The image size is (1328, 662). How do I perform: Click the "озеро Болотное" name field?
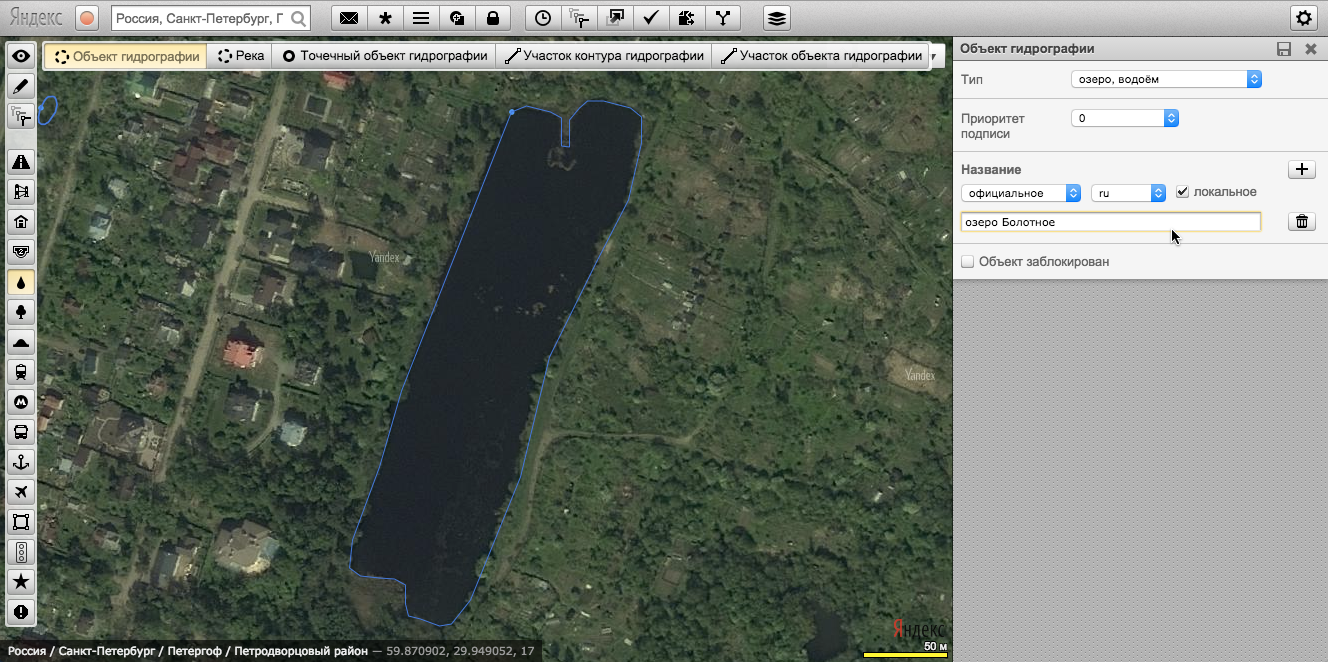(x=1109, y=222)
